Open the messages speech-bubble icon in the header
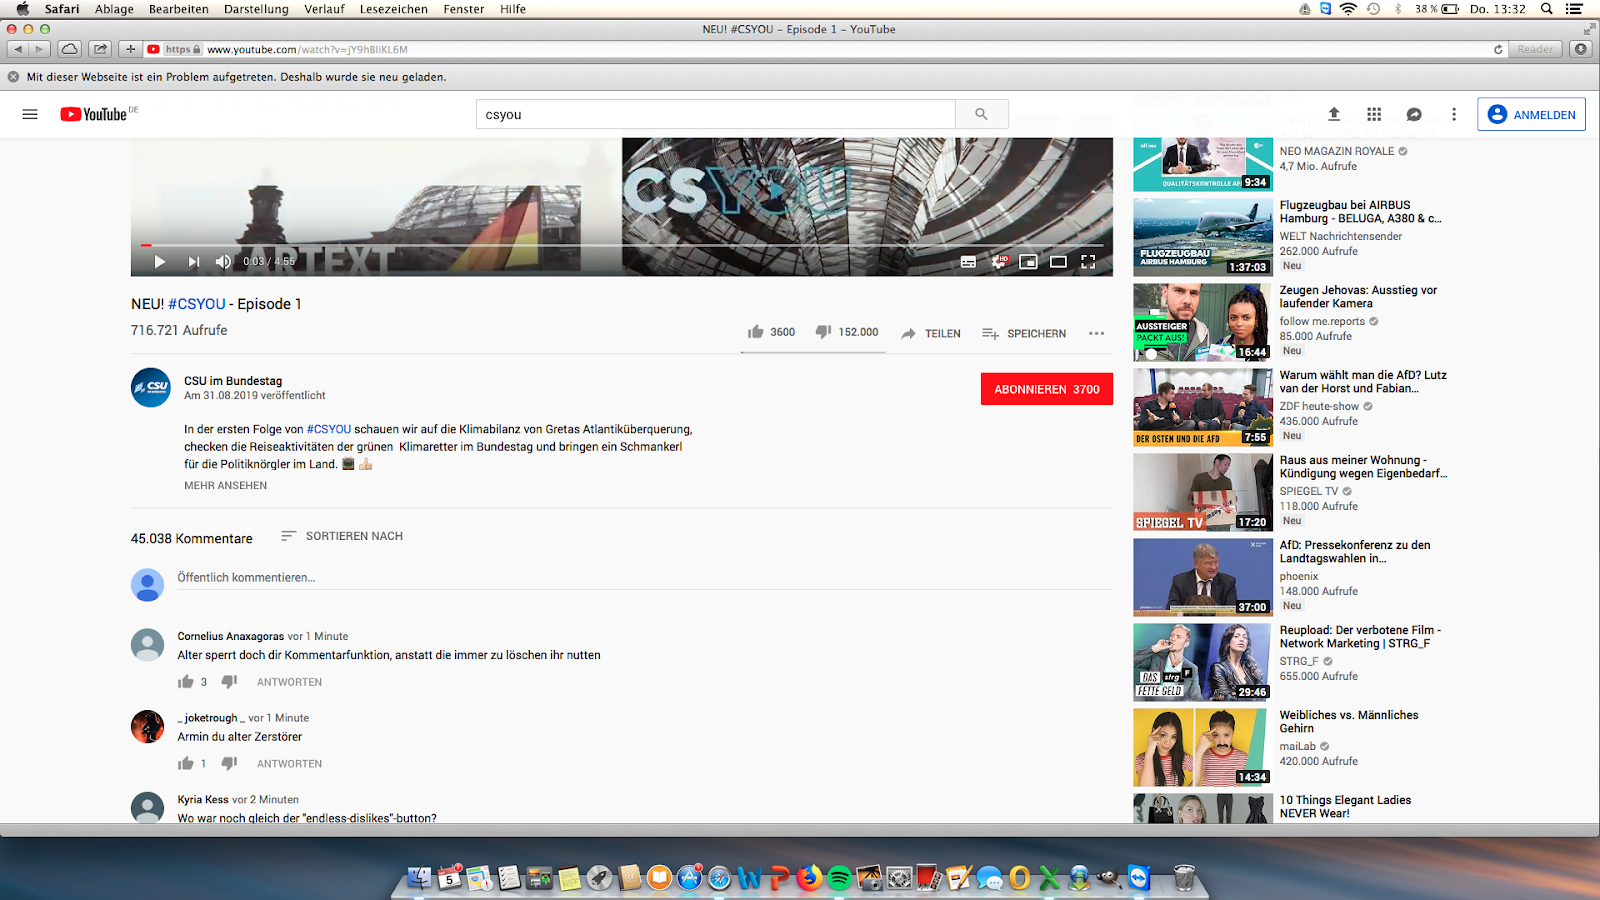 (x=1414, y=114)
